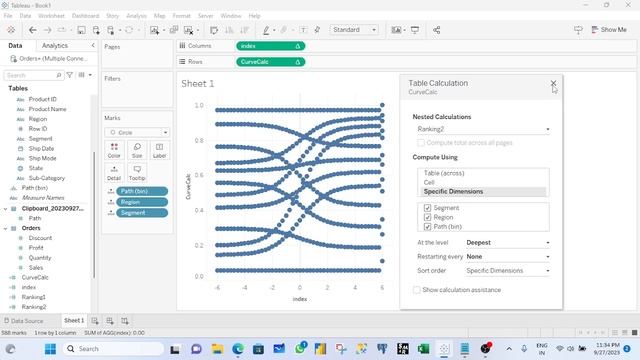The image size is (640, 360).
Task: Click the sort descending icon
Action: pyautogui.click(x=244, y=30)
